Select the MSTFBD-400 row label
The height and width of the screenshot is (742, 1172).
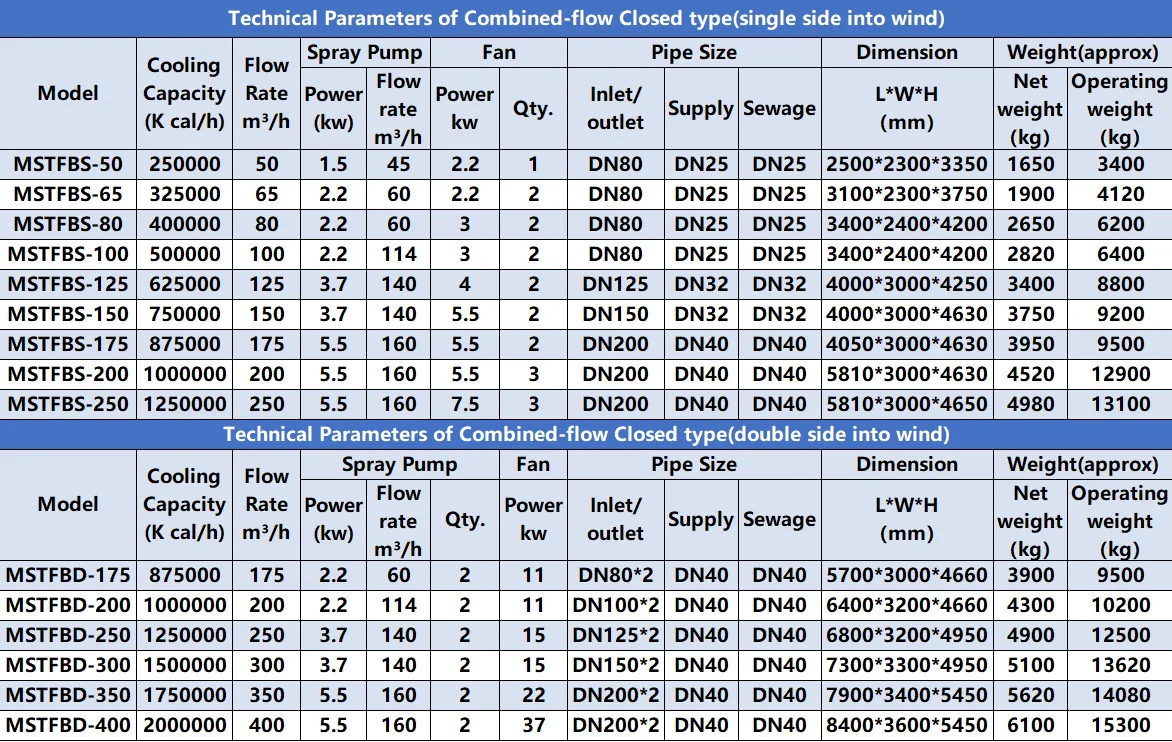(68, 725)
